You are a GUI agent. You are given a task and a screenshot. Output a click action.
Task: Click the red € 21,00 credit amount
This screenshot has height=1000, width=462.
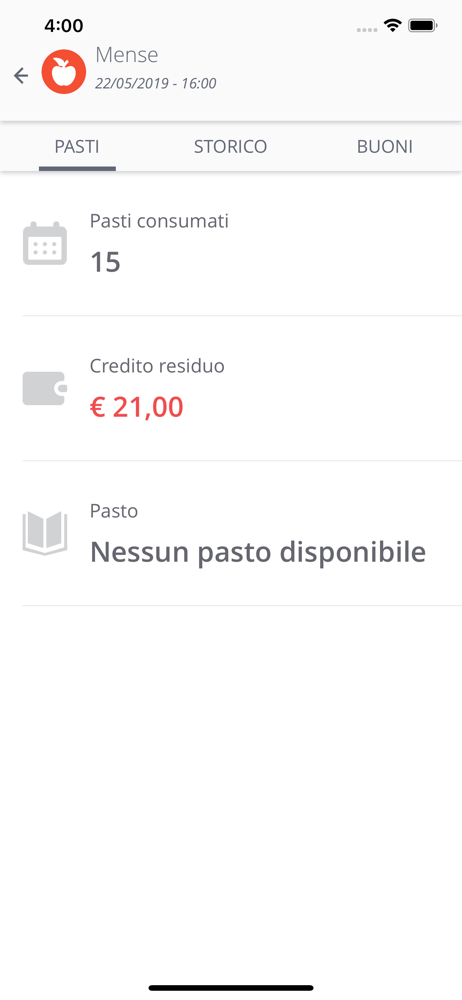137,408
